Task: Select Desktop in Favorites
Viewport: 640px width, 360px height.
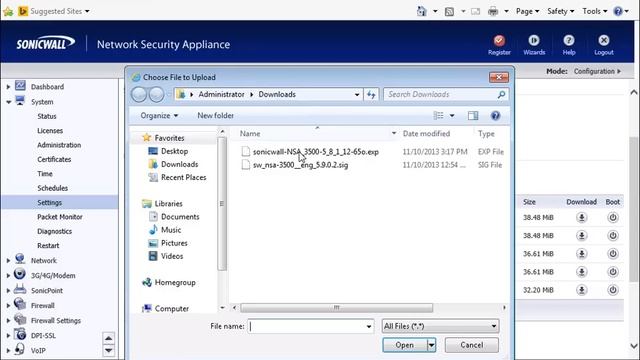Action: 174,151
